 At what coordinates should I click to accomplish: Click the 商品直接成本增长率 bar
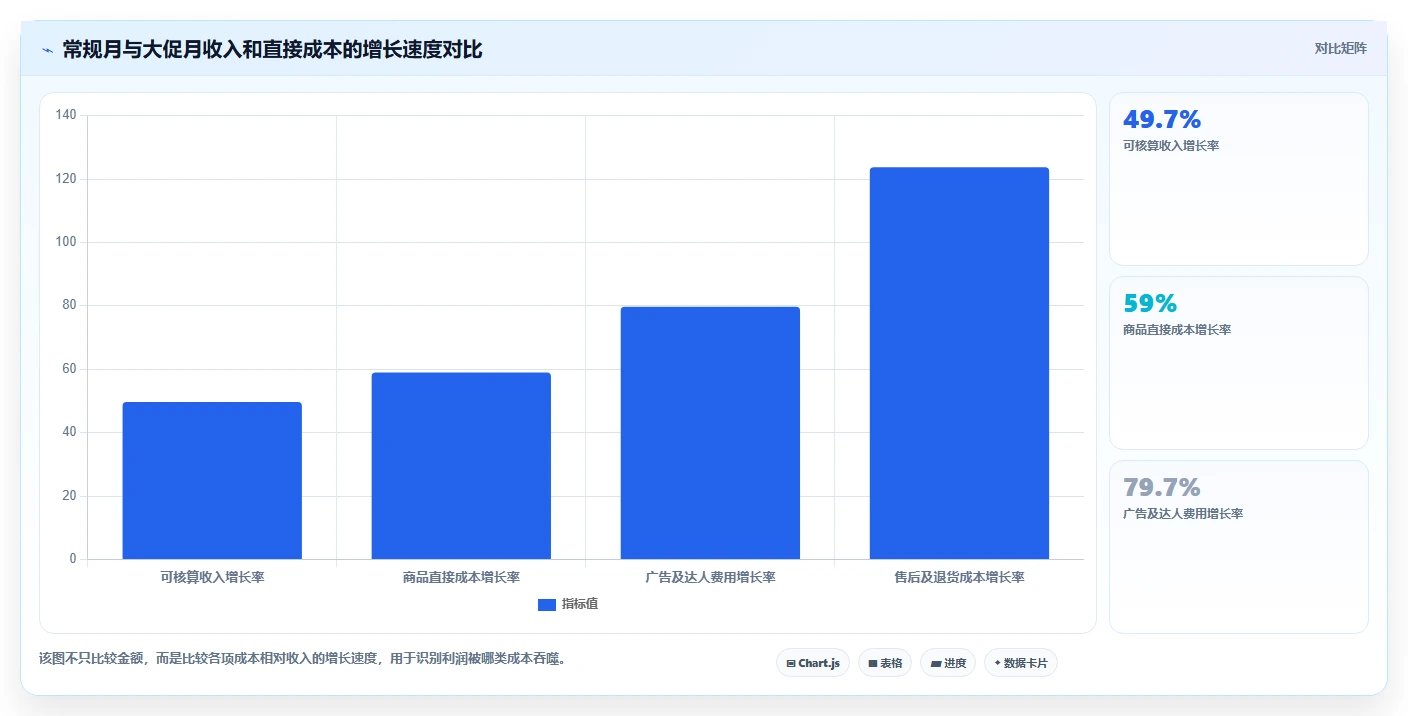(x=461, y=466)
